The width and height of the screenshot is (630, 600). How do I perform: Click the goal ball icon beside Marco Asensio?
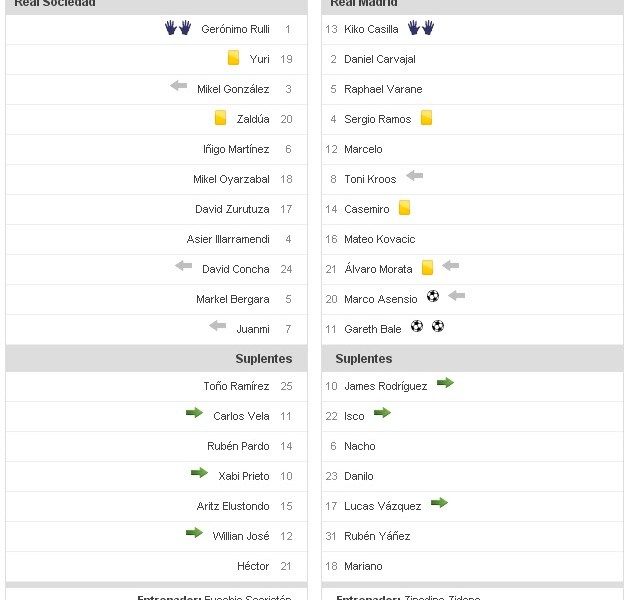click(x=432, y=296)
